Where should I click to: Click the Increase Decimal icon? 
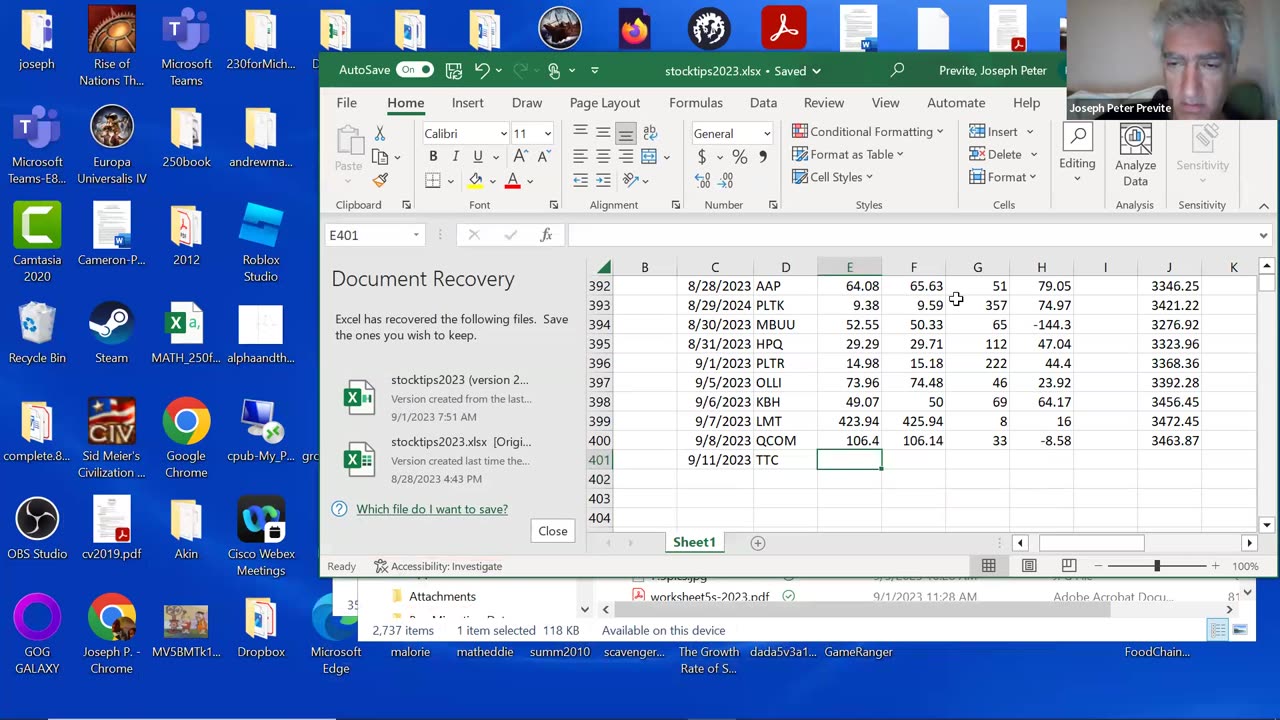pyautogui.click(x=702, y=181)
